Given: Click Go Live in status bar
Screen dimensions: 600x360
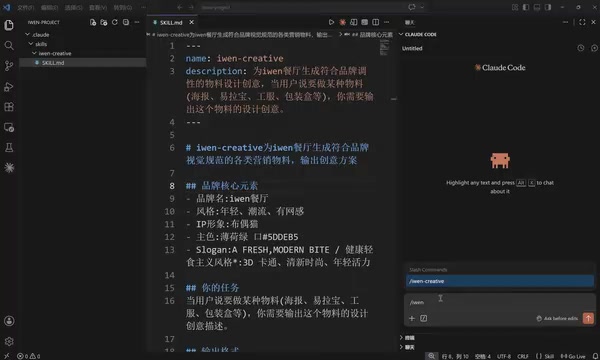Looking at the screenshot, I should 572,356.
